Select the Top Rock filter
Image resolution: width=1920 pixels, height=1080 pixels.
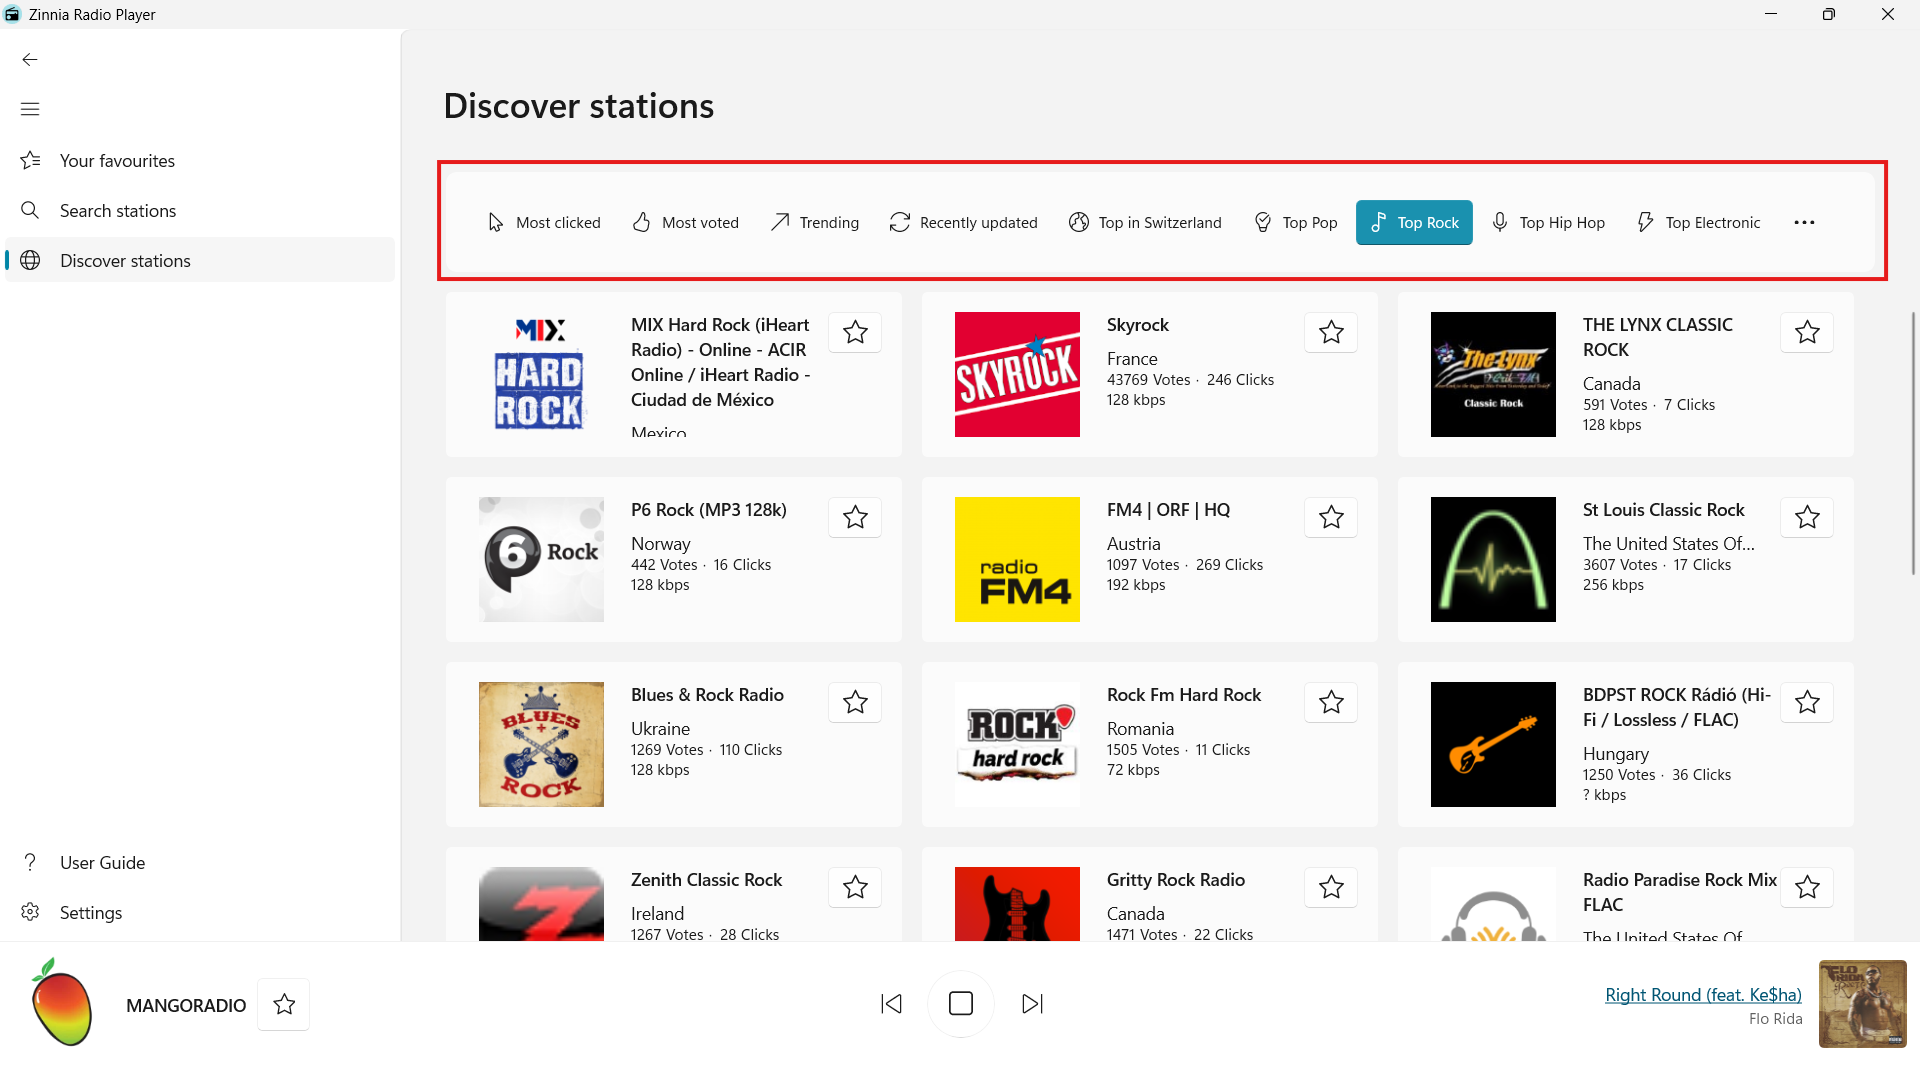click(1414, 222)
